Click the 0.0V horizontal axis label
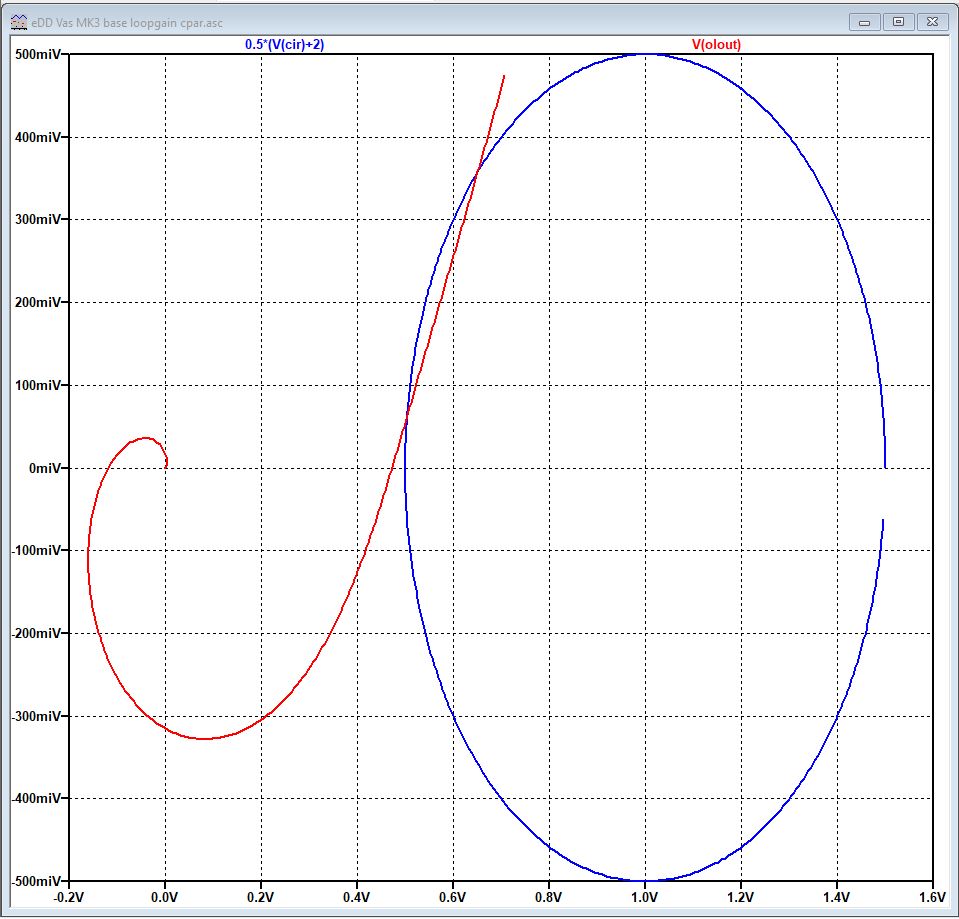 click(165, 897)
